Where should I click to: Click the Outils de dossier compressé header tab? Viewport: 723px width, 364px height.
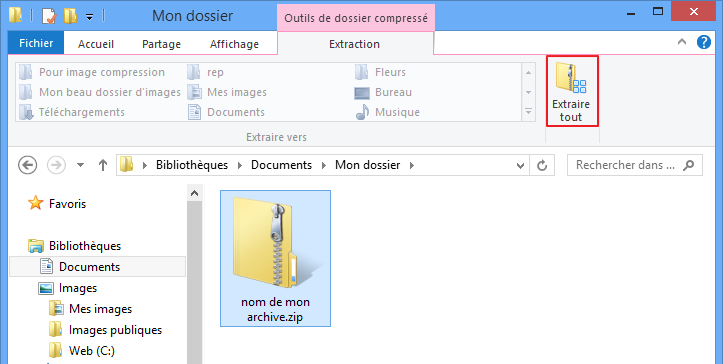(356, 18)
